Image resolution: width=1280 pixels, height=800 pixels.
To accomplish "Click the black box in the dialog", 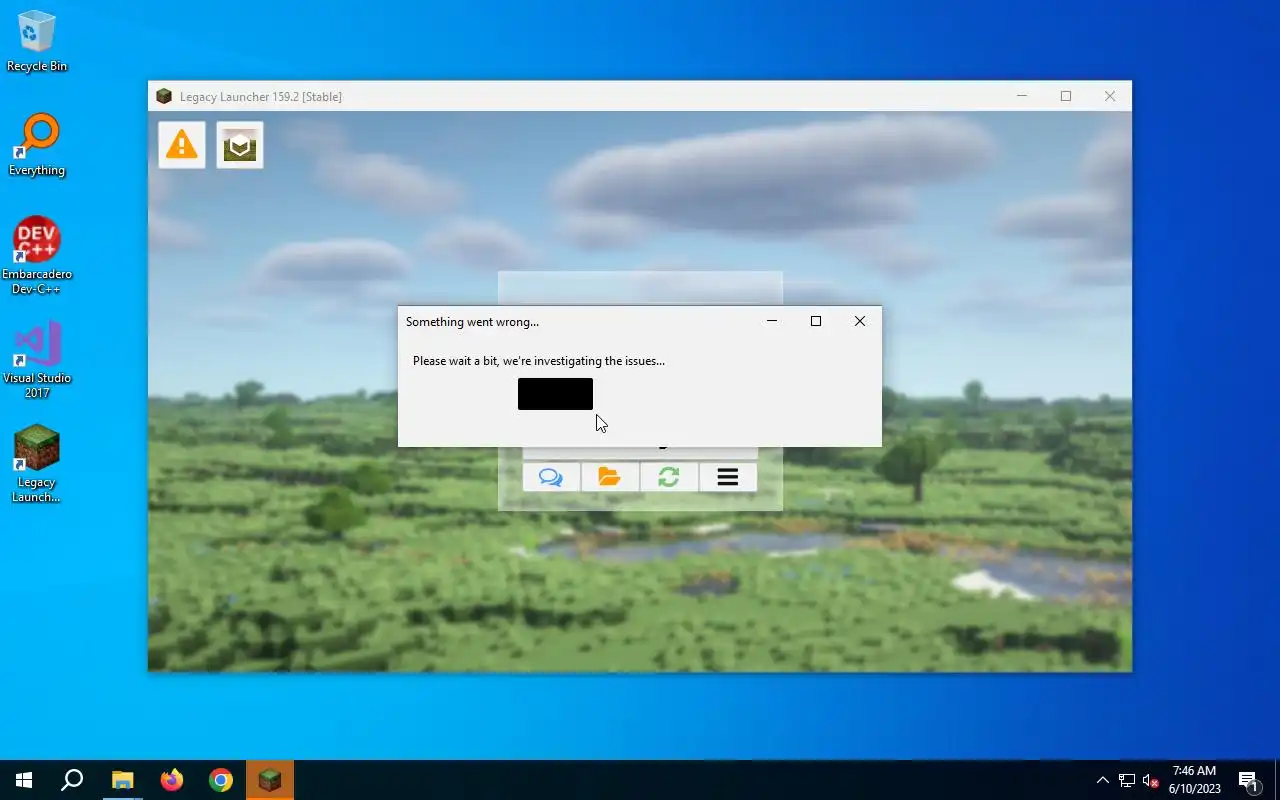I will pyautogui.click(x=555, y=394).
